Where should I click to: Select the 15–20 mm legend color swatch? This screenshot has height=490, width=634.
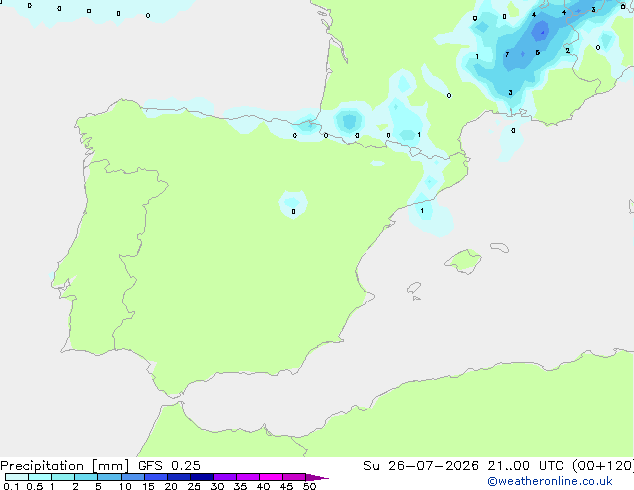[x=156, y=477]
